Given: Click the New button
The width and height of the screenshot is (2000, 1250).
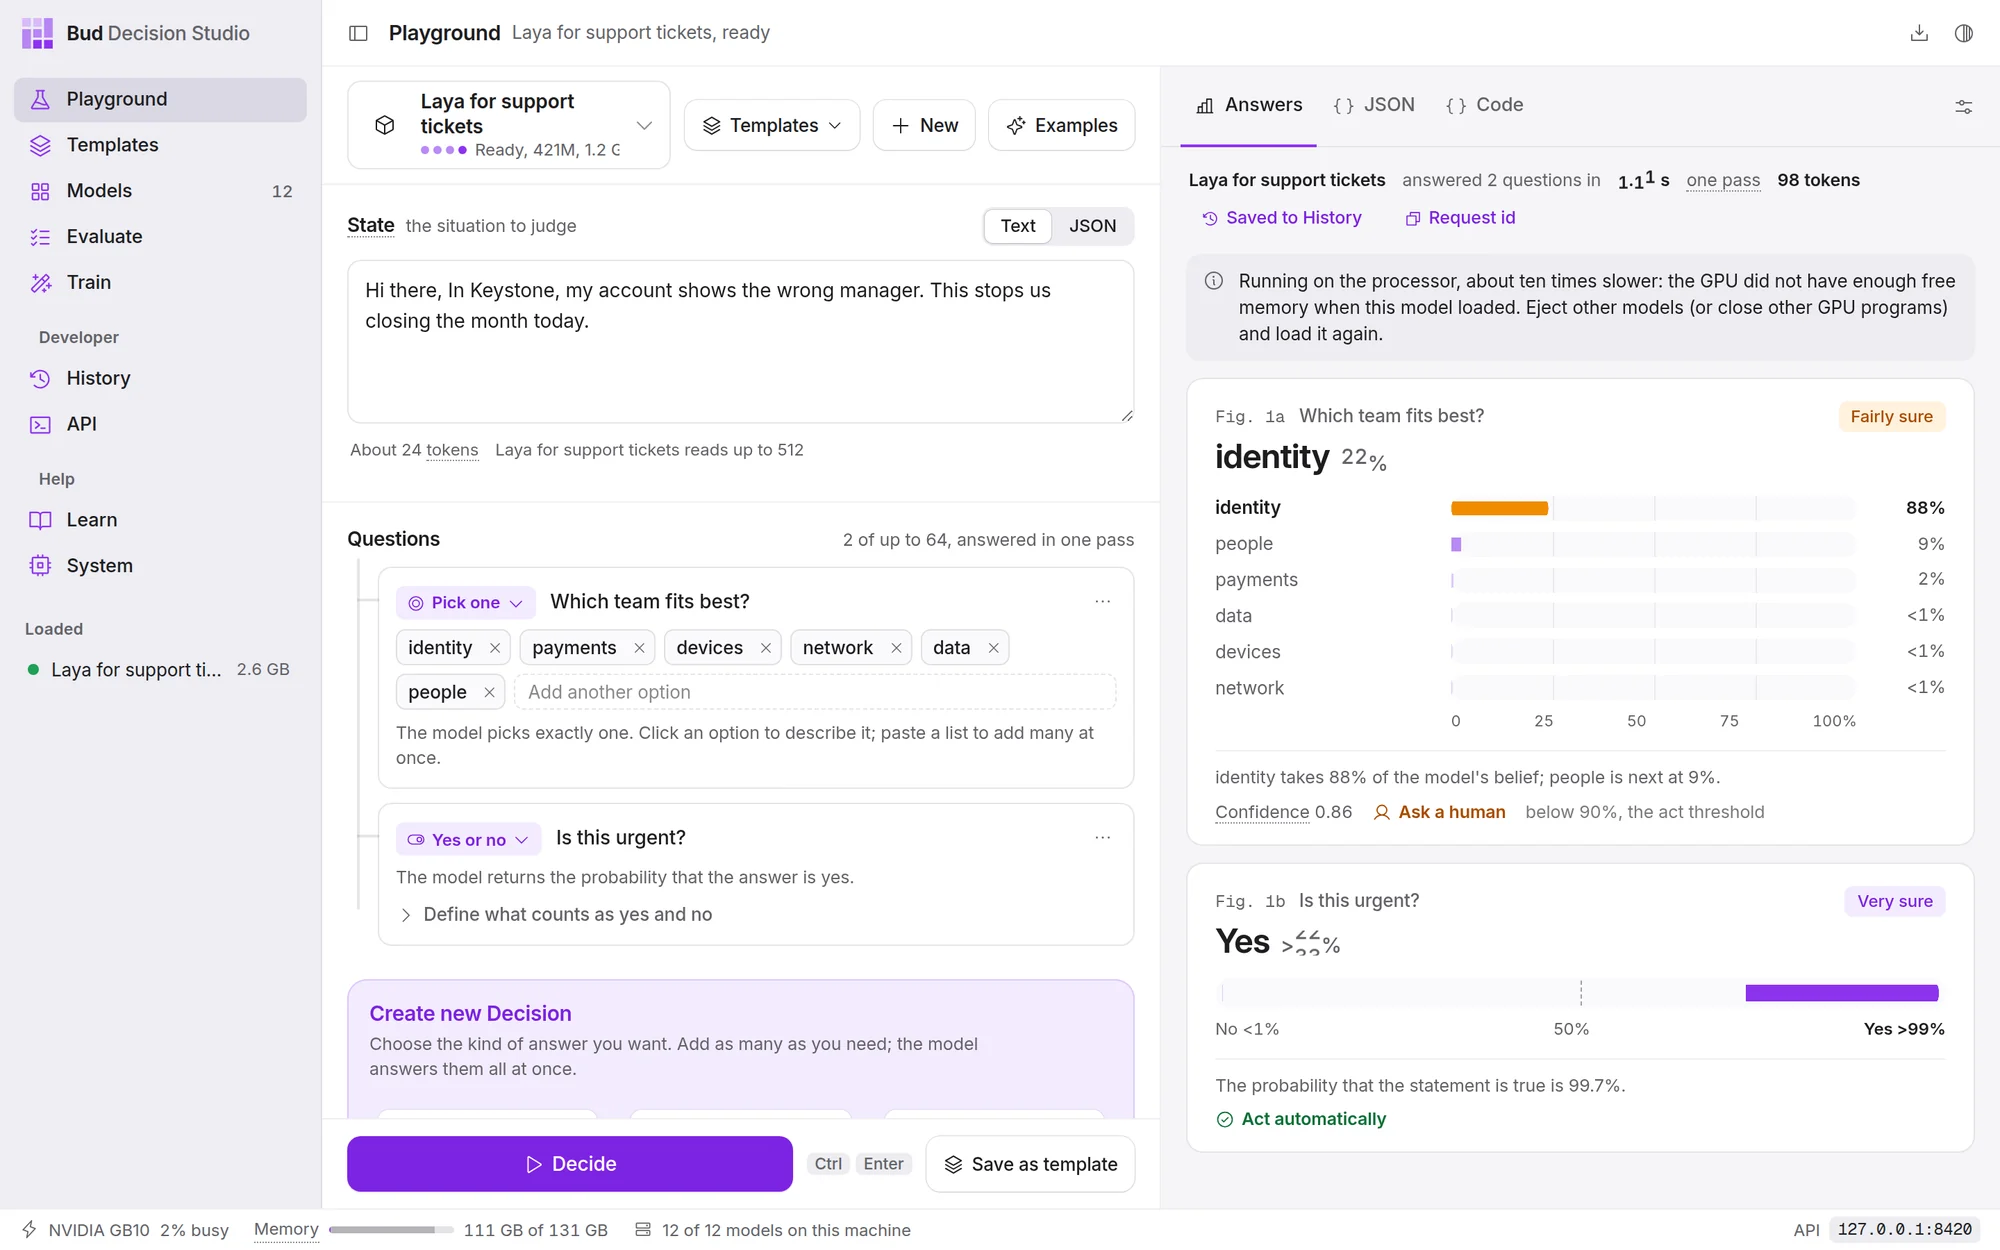Looking at the screenshot, I should (x=924, y=125).
